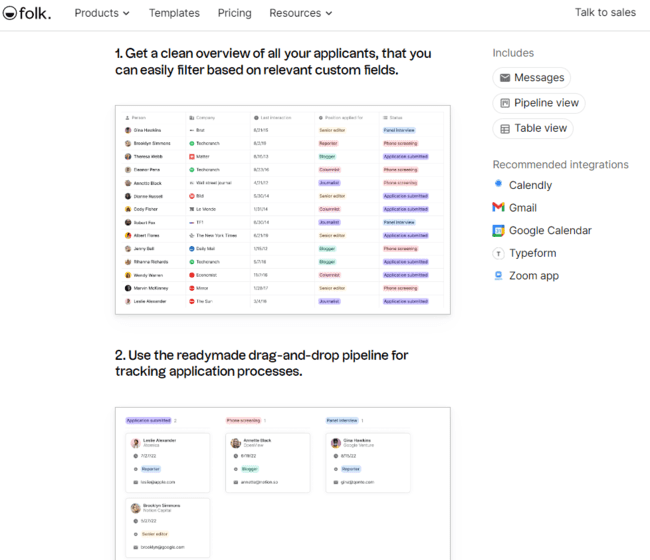Click the Gmail logo icon
Image resolution: width=650 pixels, height=560 pixels.
point(498,207)
